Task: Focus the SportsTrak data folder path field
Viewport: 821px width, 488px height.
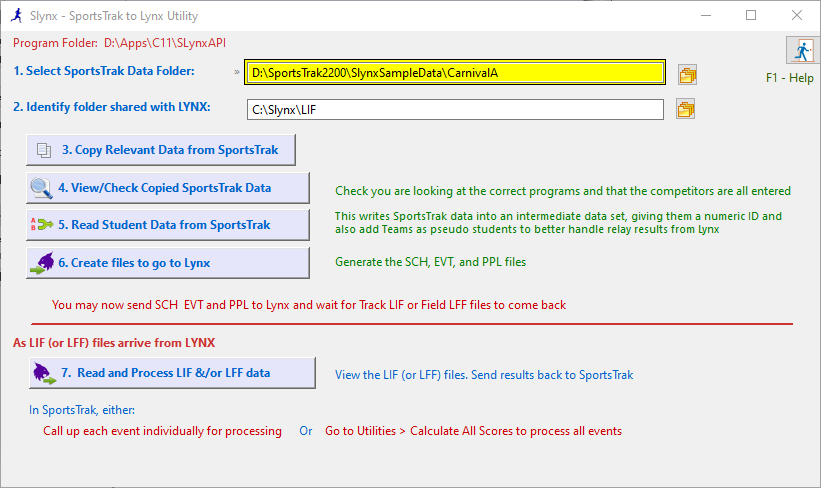Action: [x=454, y=72]
